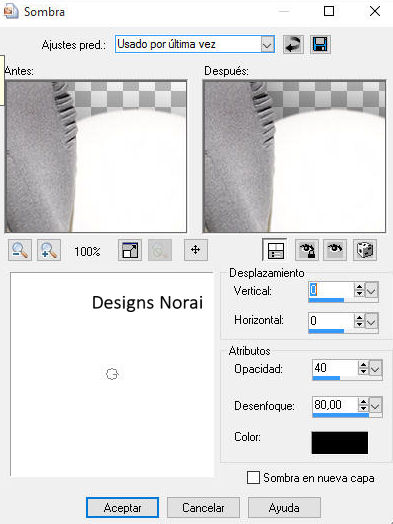This screenshot has height=524, width=393.
Task: Open the Ayuda help button
Action: tap(284, 508)
